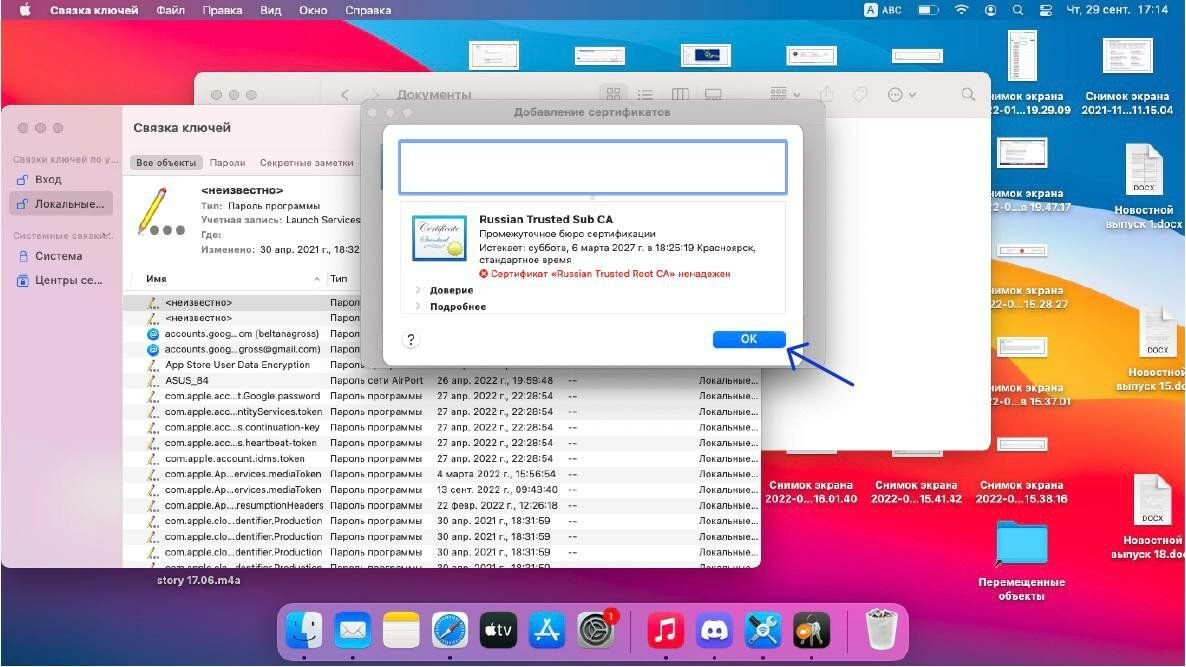Open the Wi-Fi status menu
This screenshot has height=667, width=1186.
pos(961,10)
